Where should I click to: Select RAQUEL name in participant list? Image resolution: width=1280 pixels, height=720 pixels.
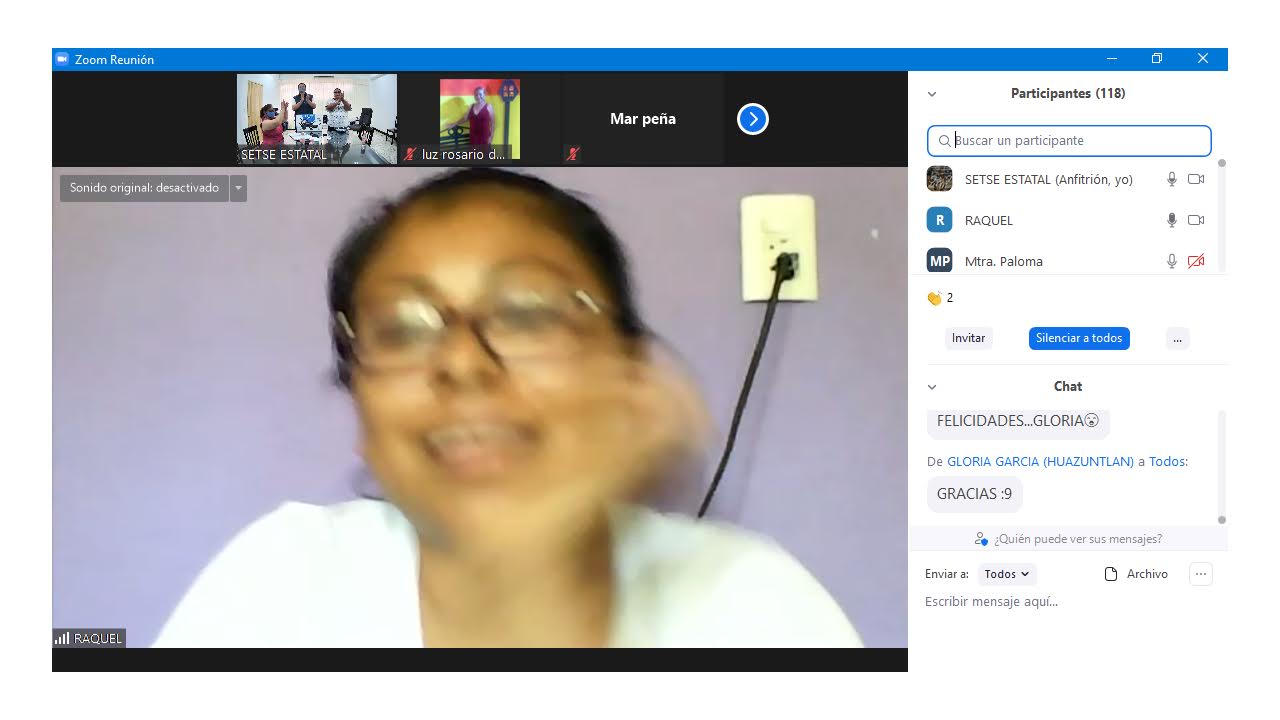989,220
